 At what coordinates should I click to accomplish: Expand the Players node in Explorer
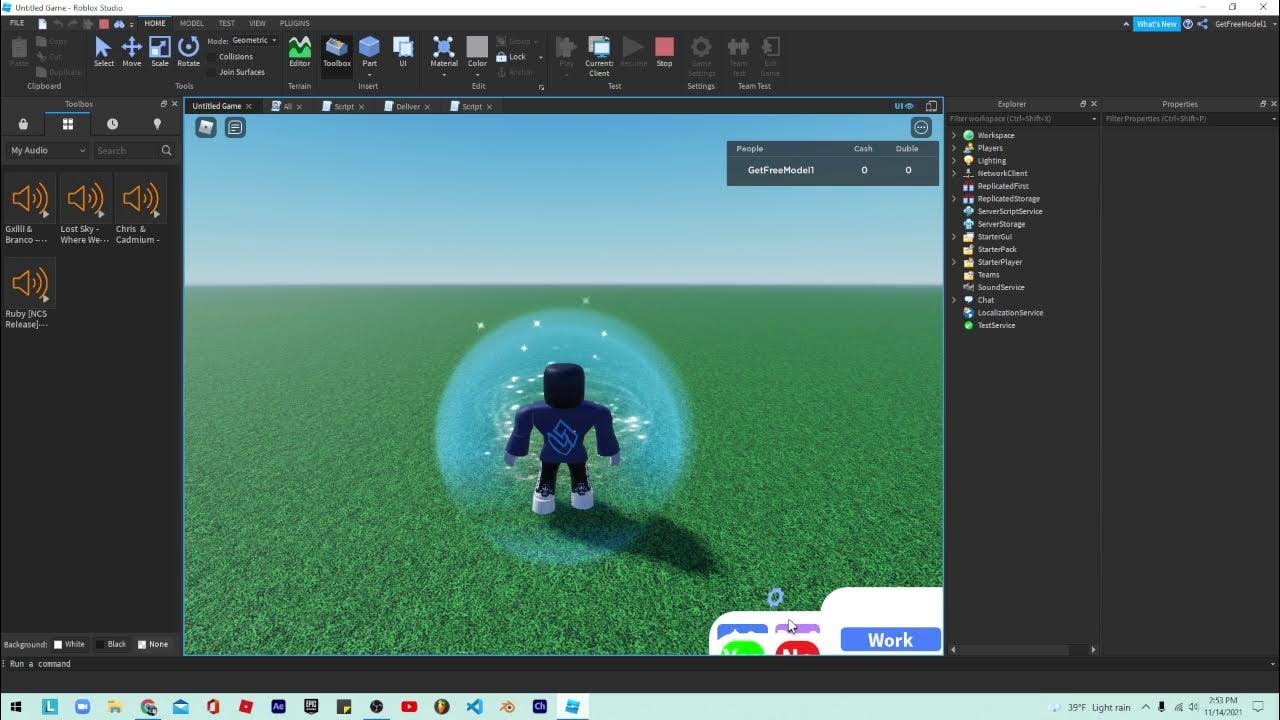pos(954,148)
